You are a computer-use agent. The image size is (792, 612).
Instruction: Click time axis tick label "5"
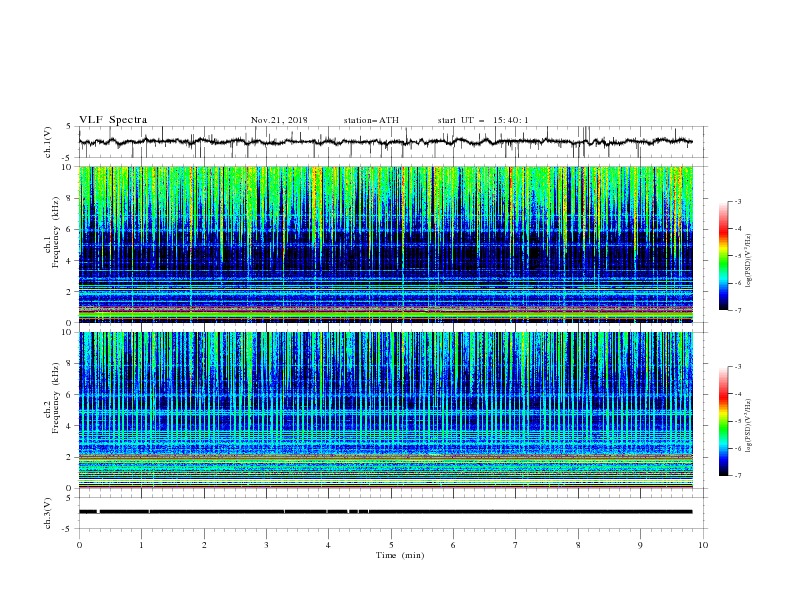pyautogui.click(x=391, y=545)
